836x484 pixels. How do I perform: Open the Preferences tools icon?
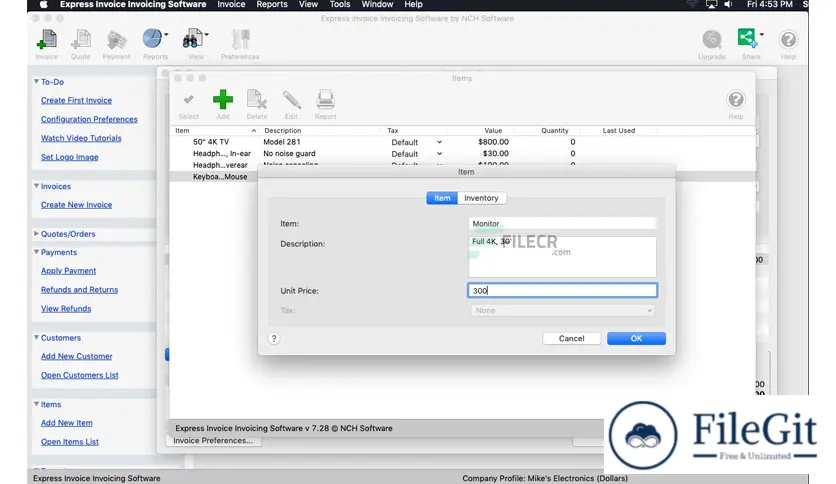pyautogui.click(x=240, y=40)
